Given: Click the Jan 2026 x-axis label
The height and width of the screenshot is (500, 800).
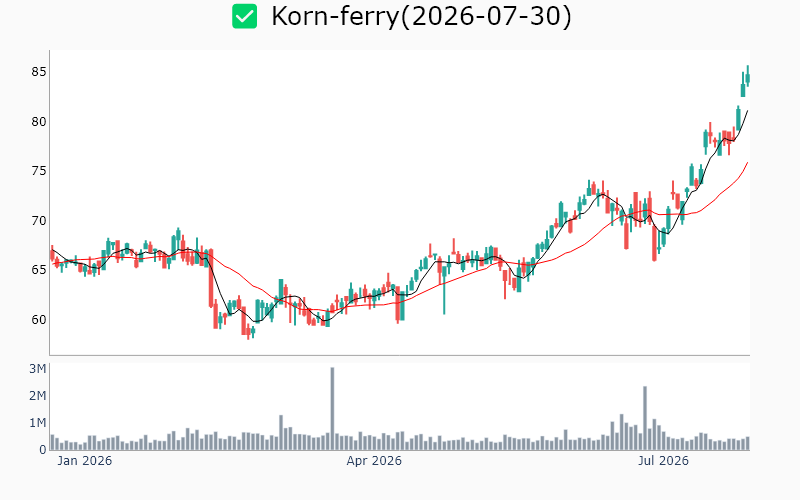Looking at the screenshot, I should tap(84, 461).
